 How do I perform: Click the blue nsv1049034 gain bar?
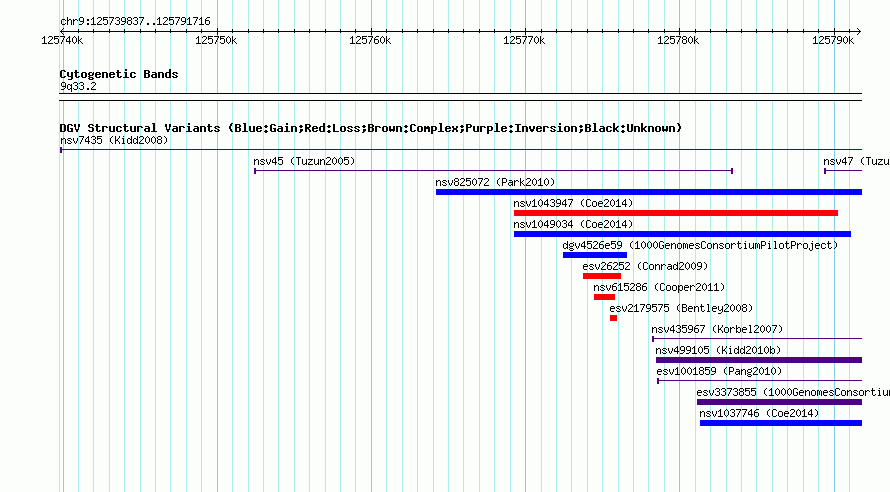click(682, 234)
